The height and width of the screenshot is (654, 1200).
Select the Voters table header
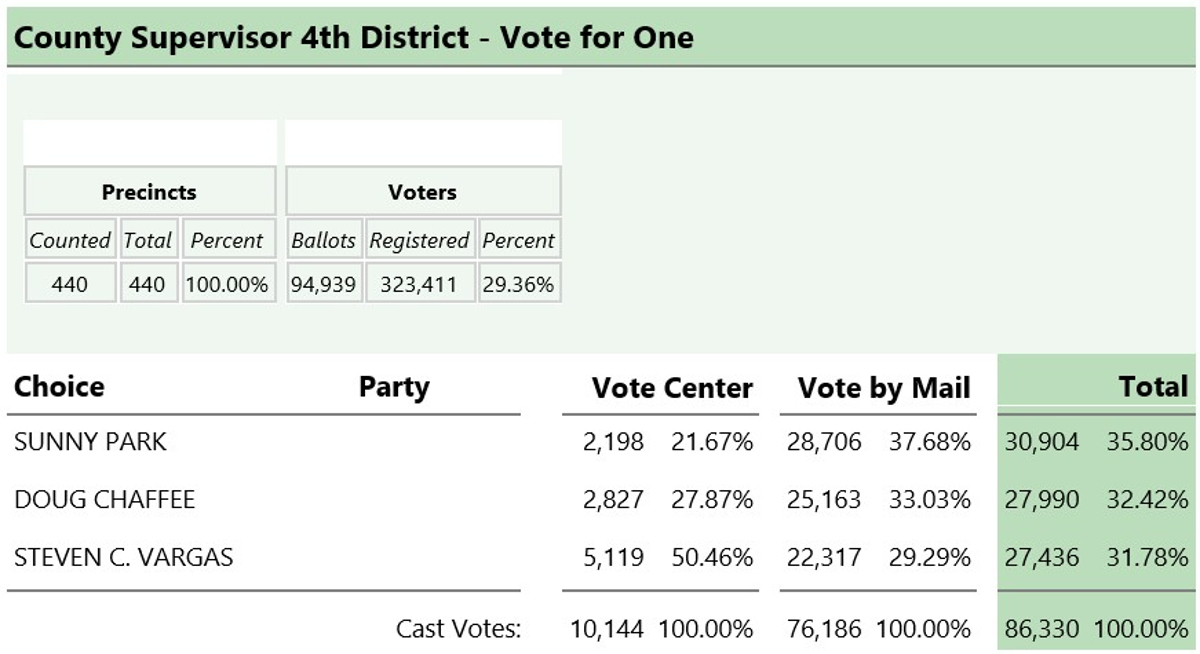pyautogui.click(x=423, y=191)
